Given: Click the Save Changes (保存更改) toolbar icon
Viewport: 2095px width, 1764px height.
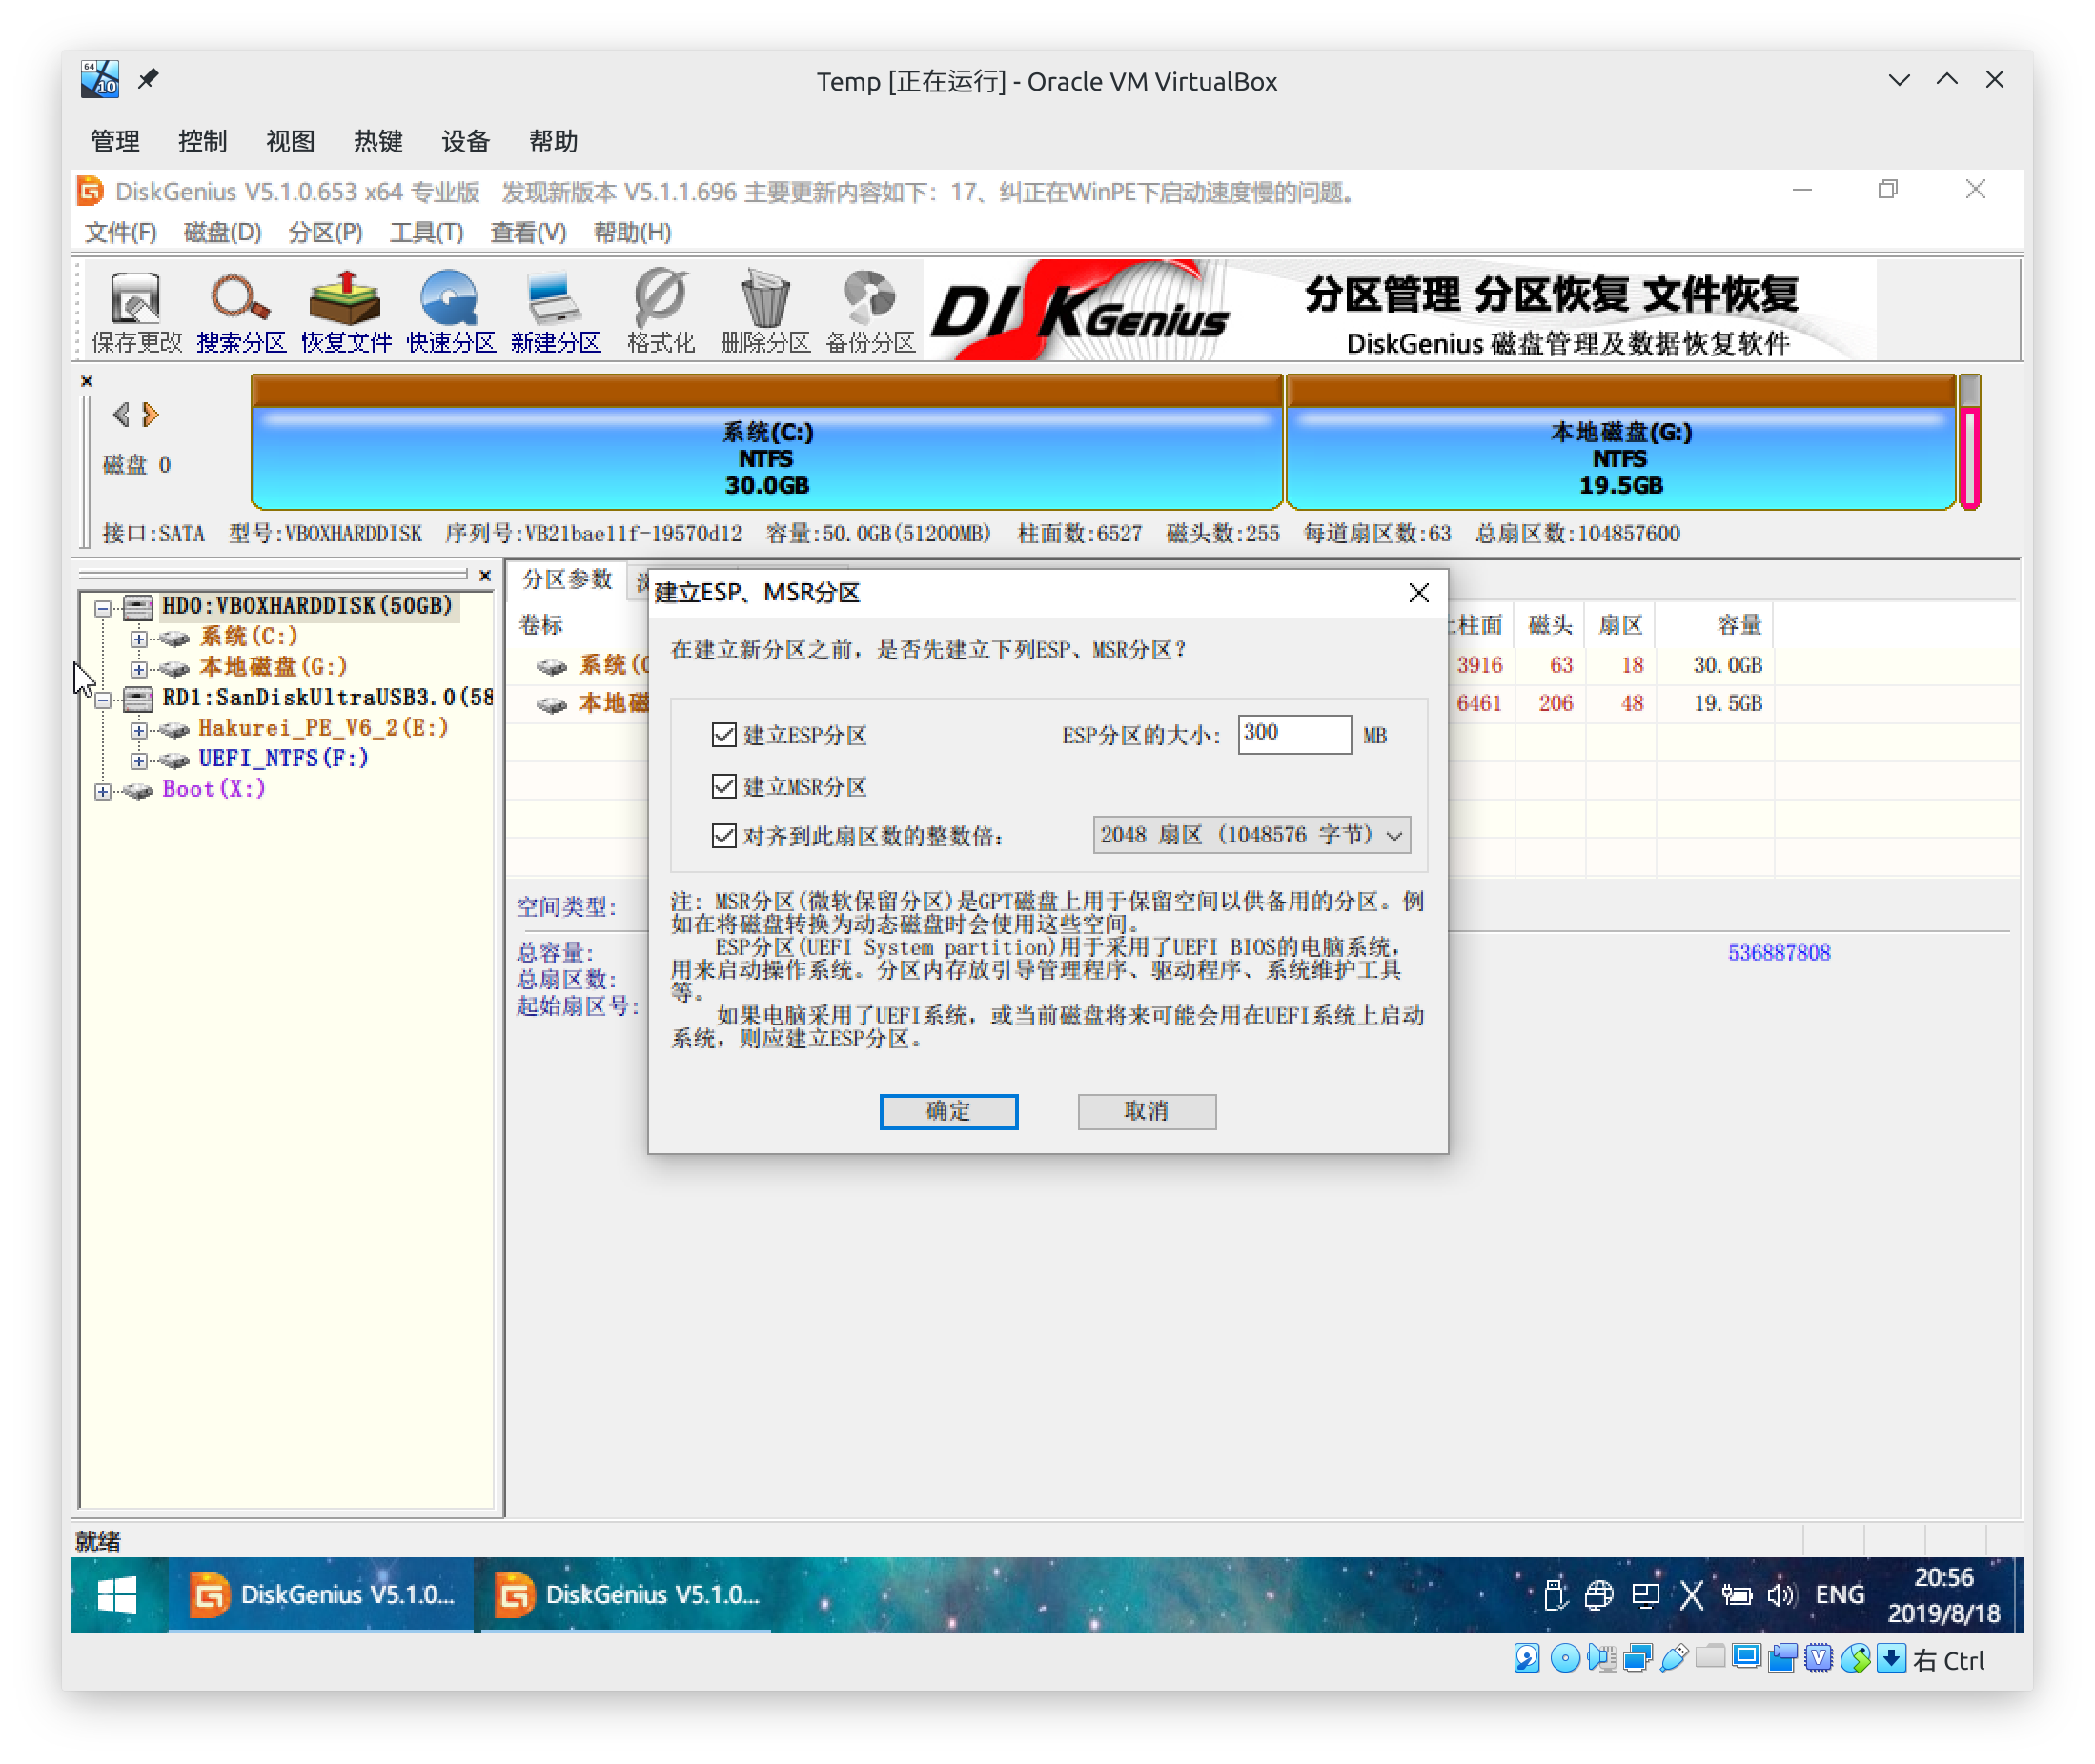Looking at the screenshot, I should [x=136, y=311].
